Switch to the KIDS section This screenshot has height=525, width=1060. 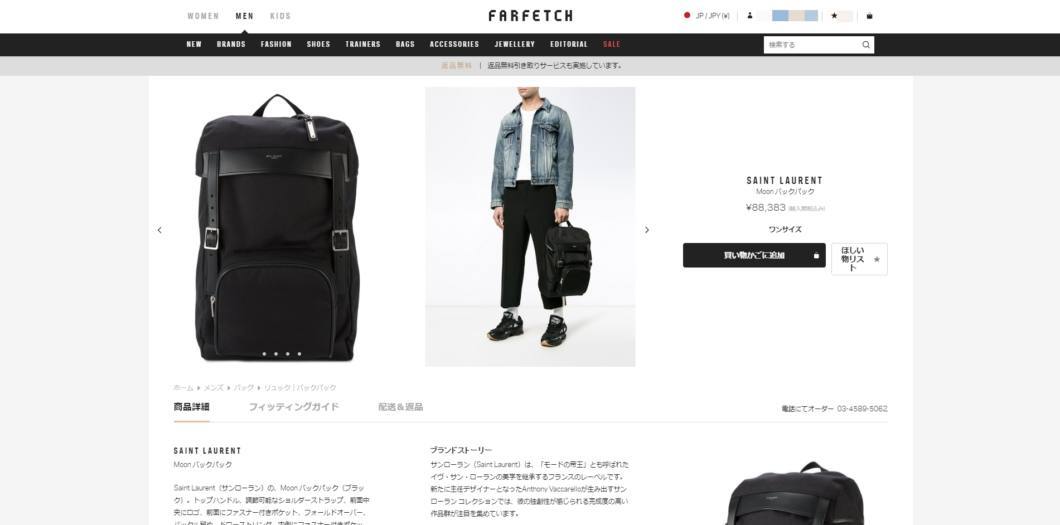click(280, 16)
